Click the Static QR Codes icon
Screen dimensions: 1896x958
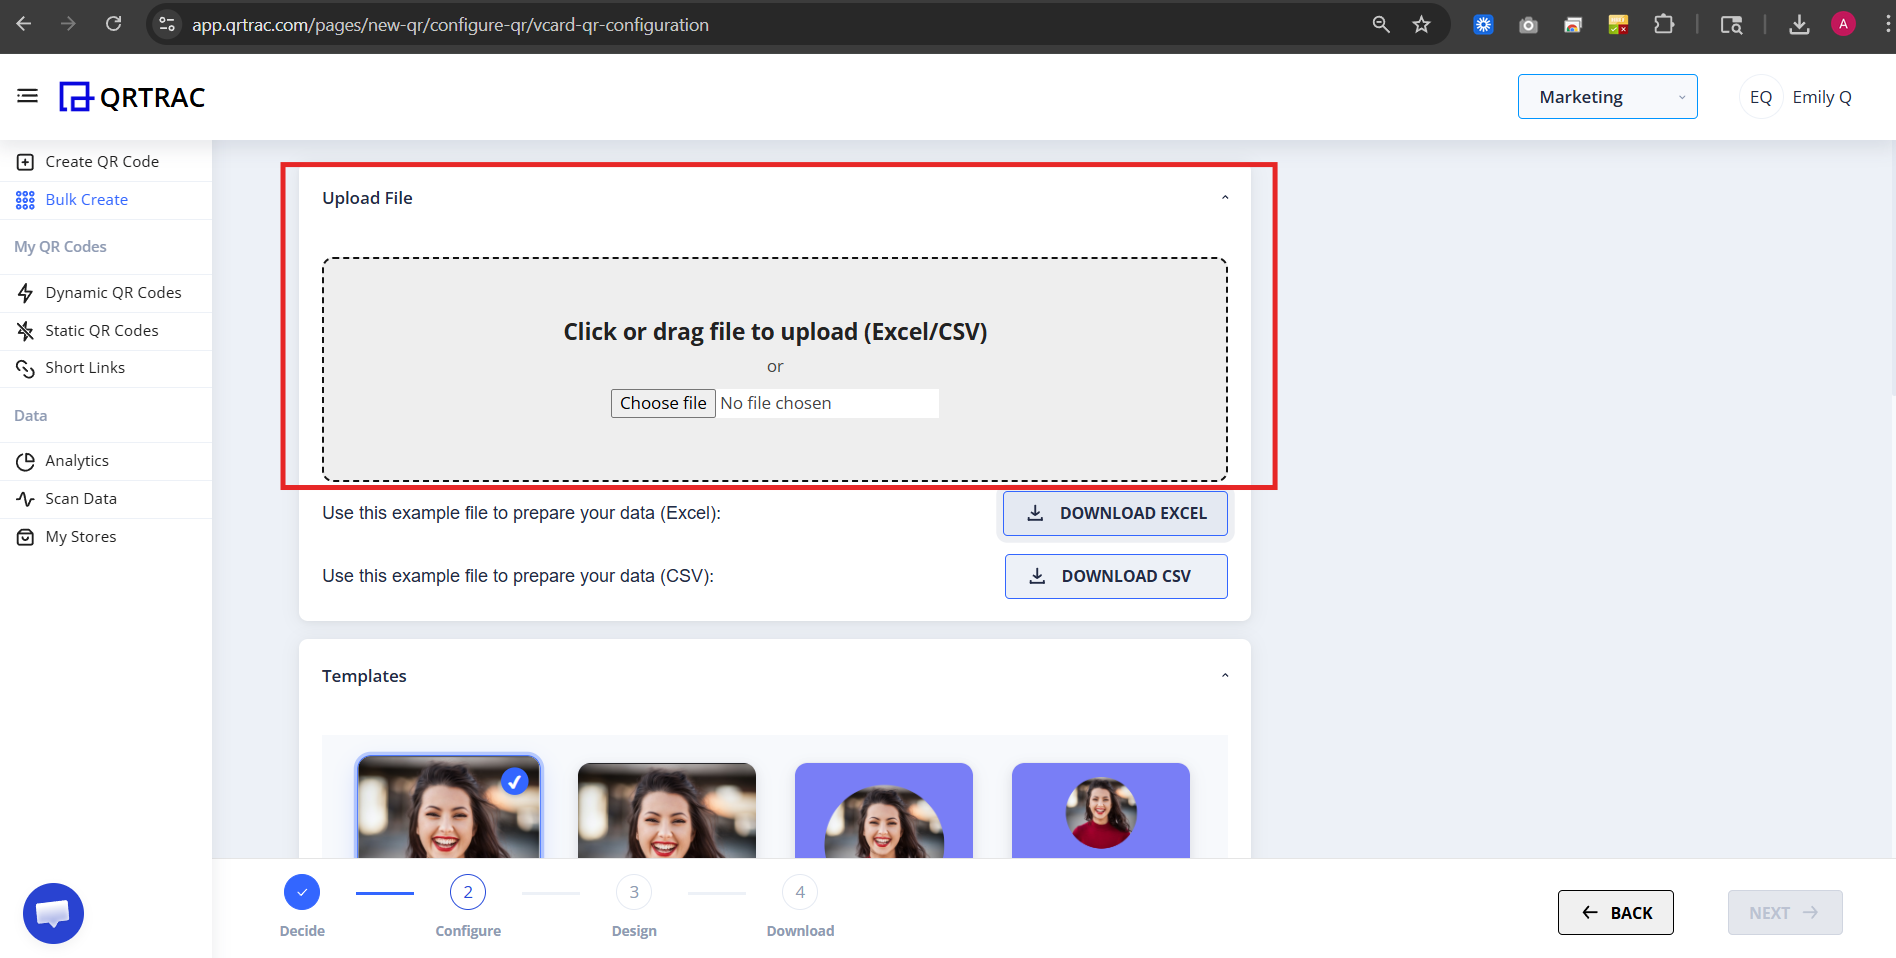24,330
